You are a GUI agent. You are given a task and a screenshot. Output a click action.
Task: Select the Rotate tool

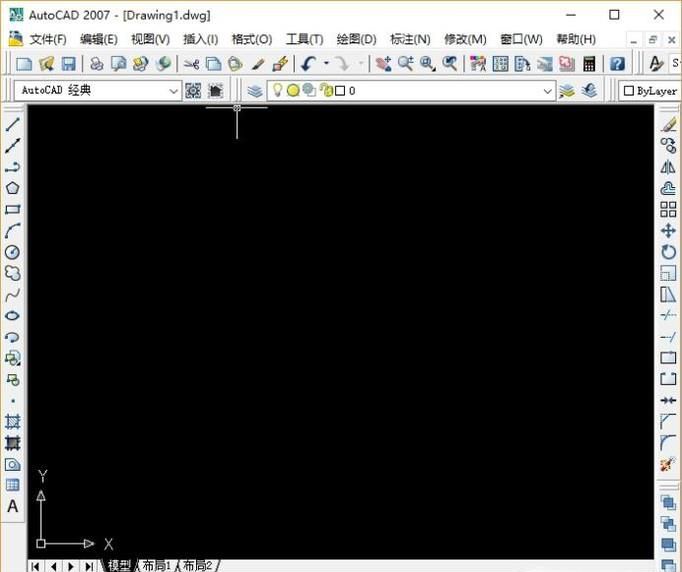pos(668,252)
